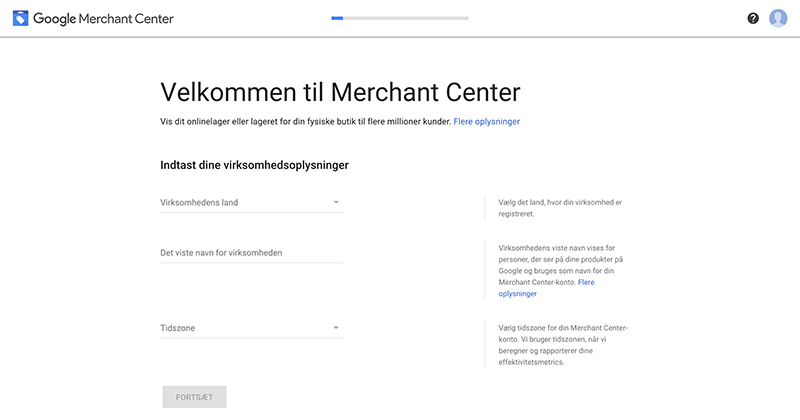
Task: Click help text 'Vælg tidszone for din Merchant Center-konto'
Action: tap(563, 345)
